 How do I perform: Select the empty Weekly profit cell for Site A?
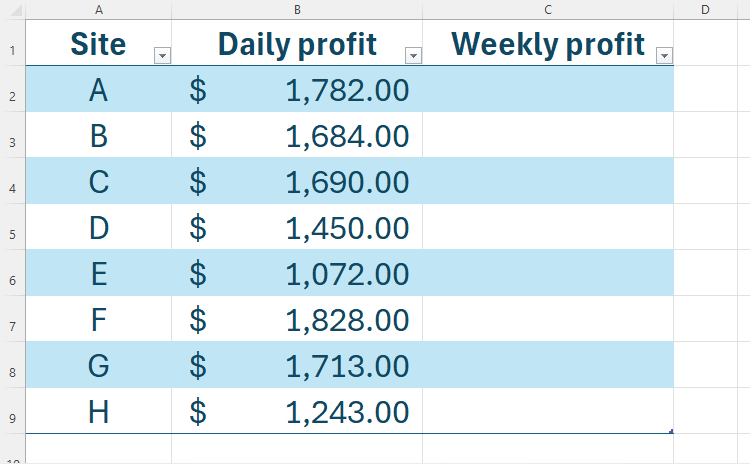click(548, 90)
